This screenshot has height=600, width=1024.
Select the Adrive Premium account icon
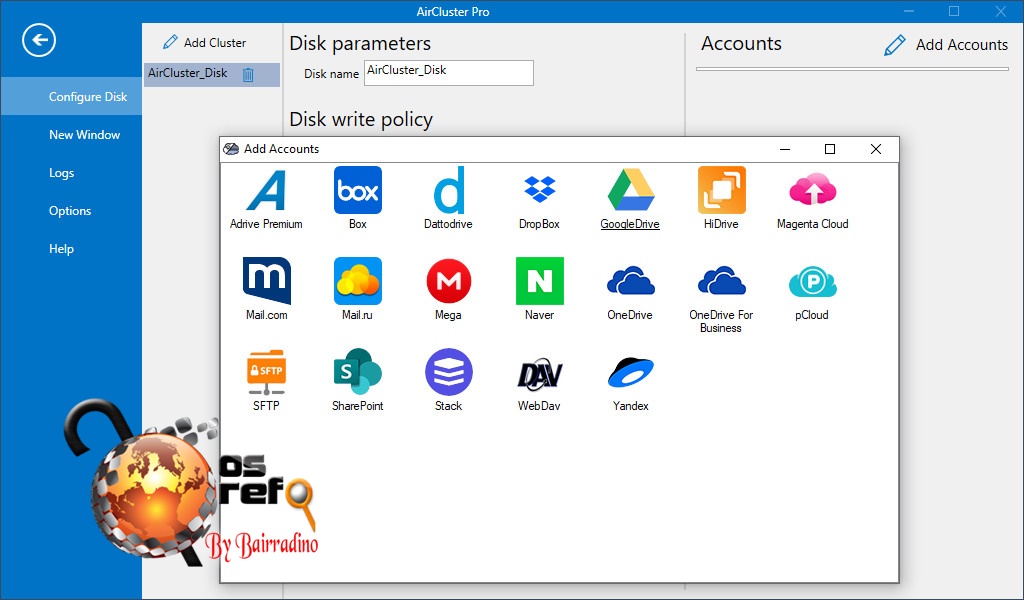coord(266,190)
